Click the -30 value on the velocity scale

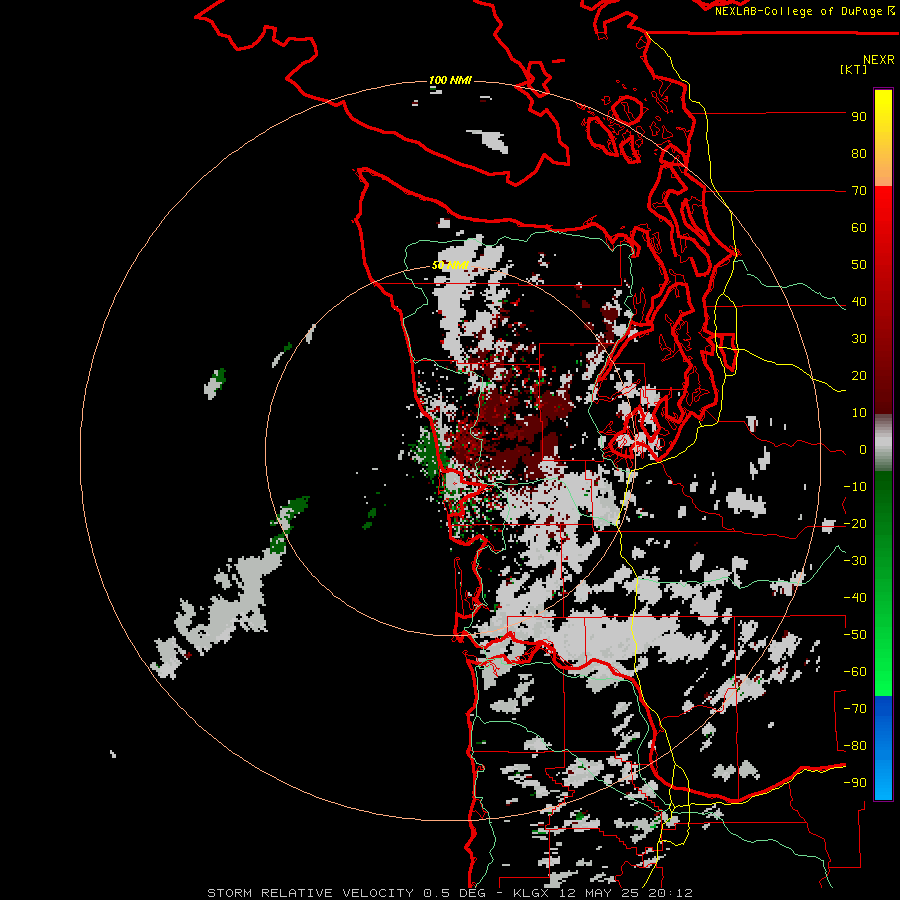[x=855, y=561]
